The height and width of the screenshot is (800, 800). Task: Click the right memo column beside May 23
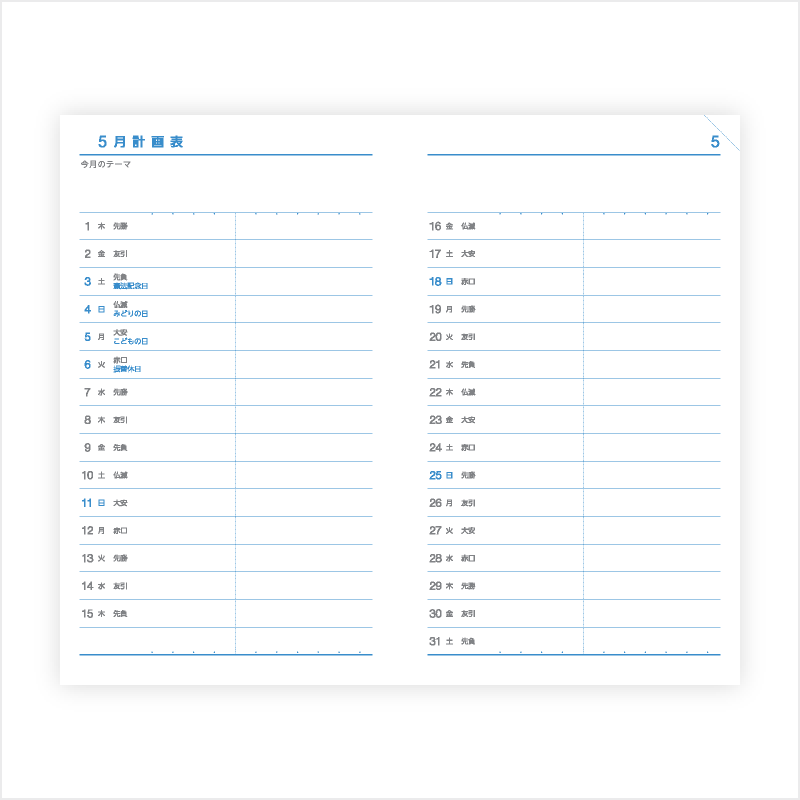652,420
